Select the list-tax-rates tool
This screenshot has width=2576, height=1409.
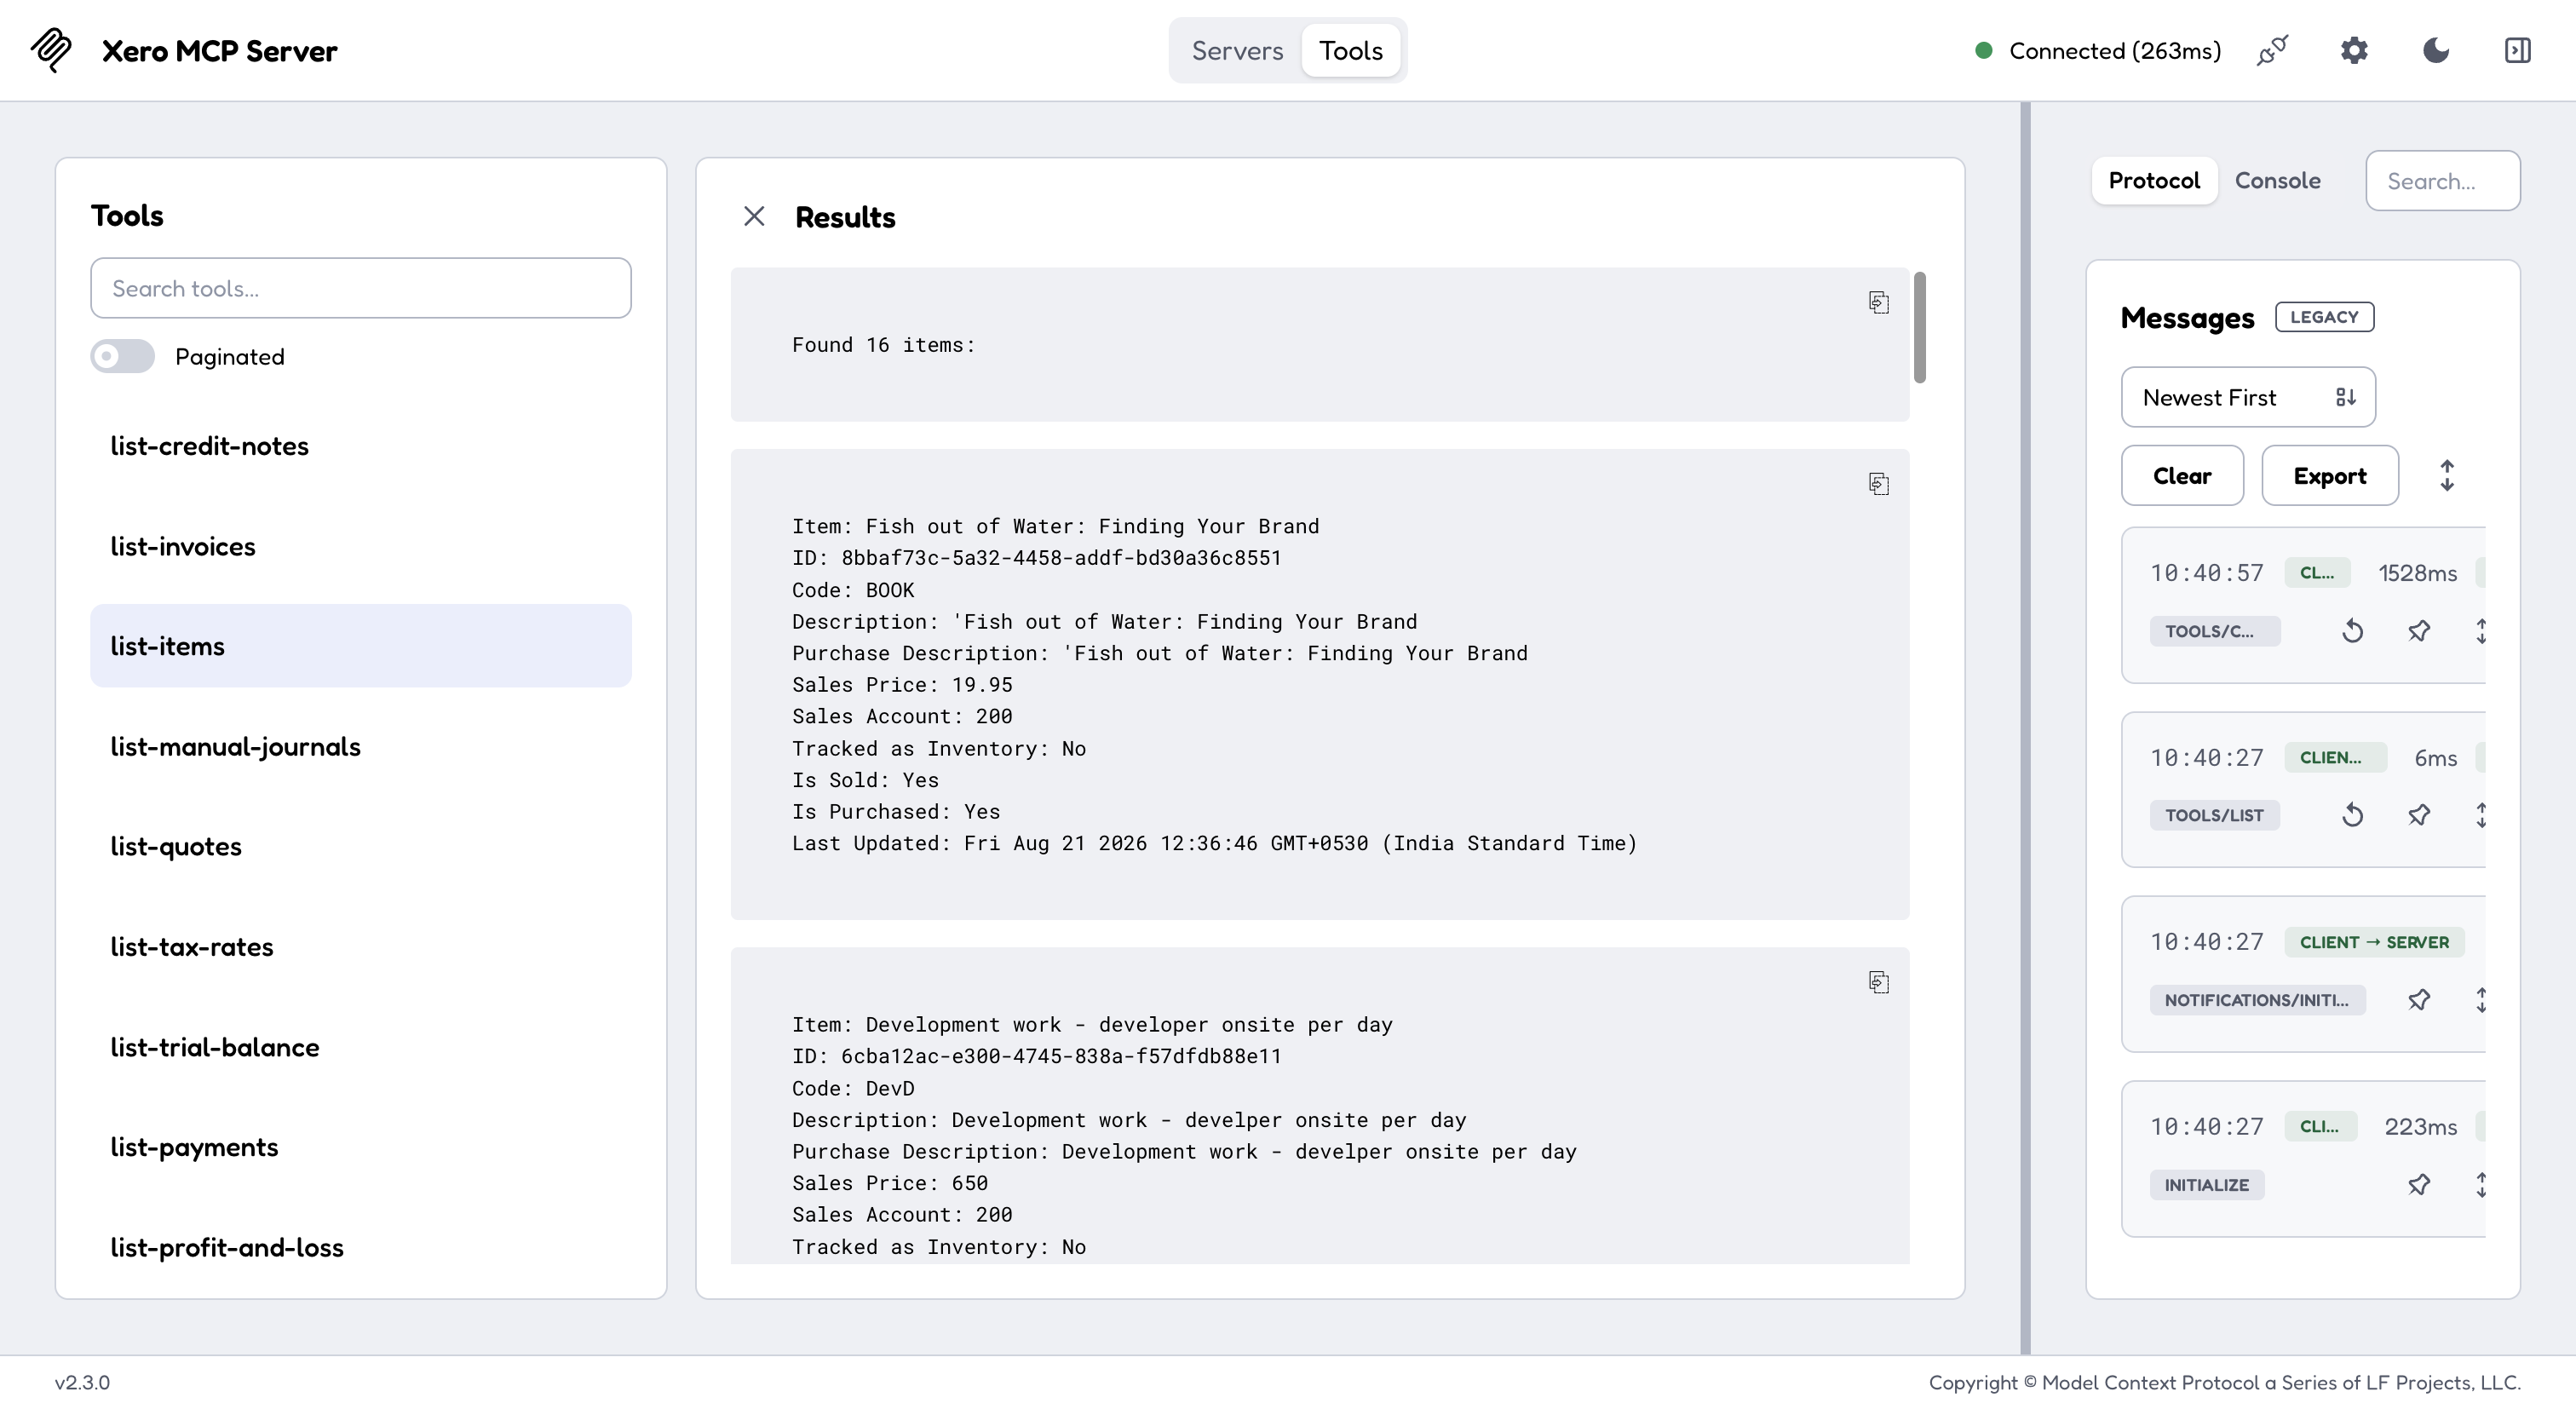[361, 946]
